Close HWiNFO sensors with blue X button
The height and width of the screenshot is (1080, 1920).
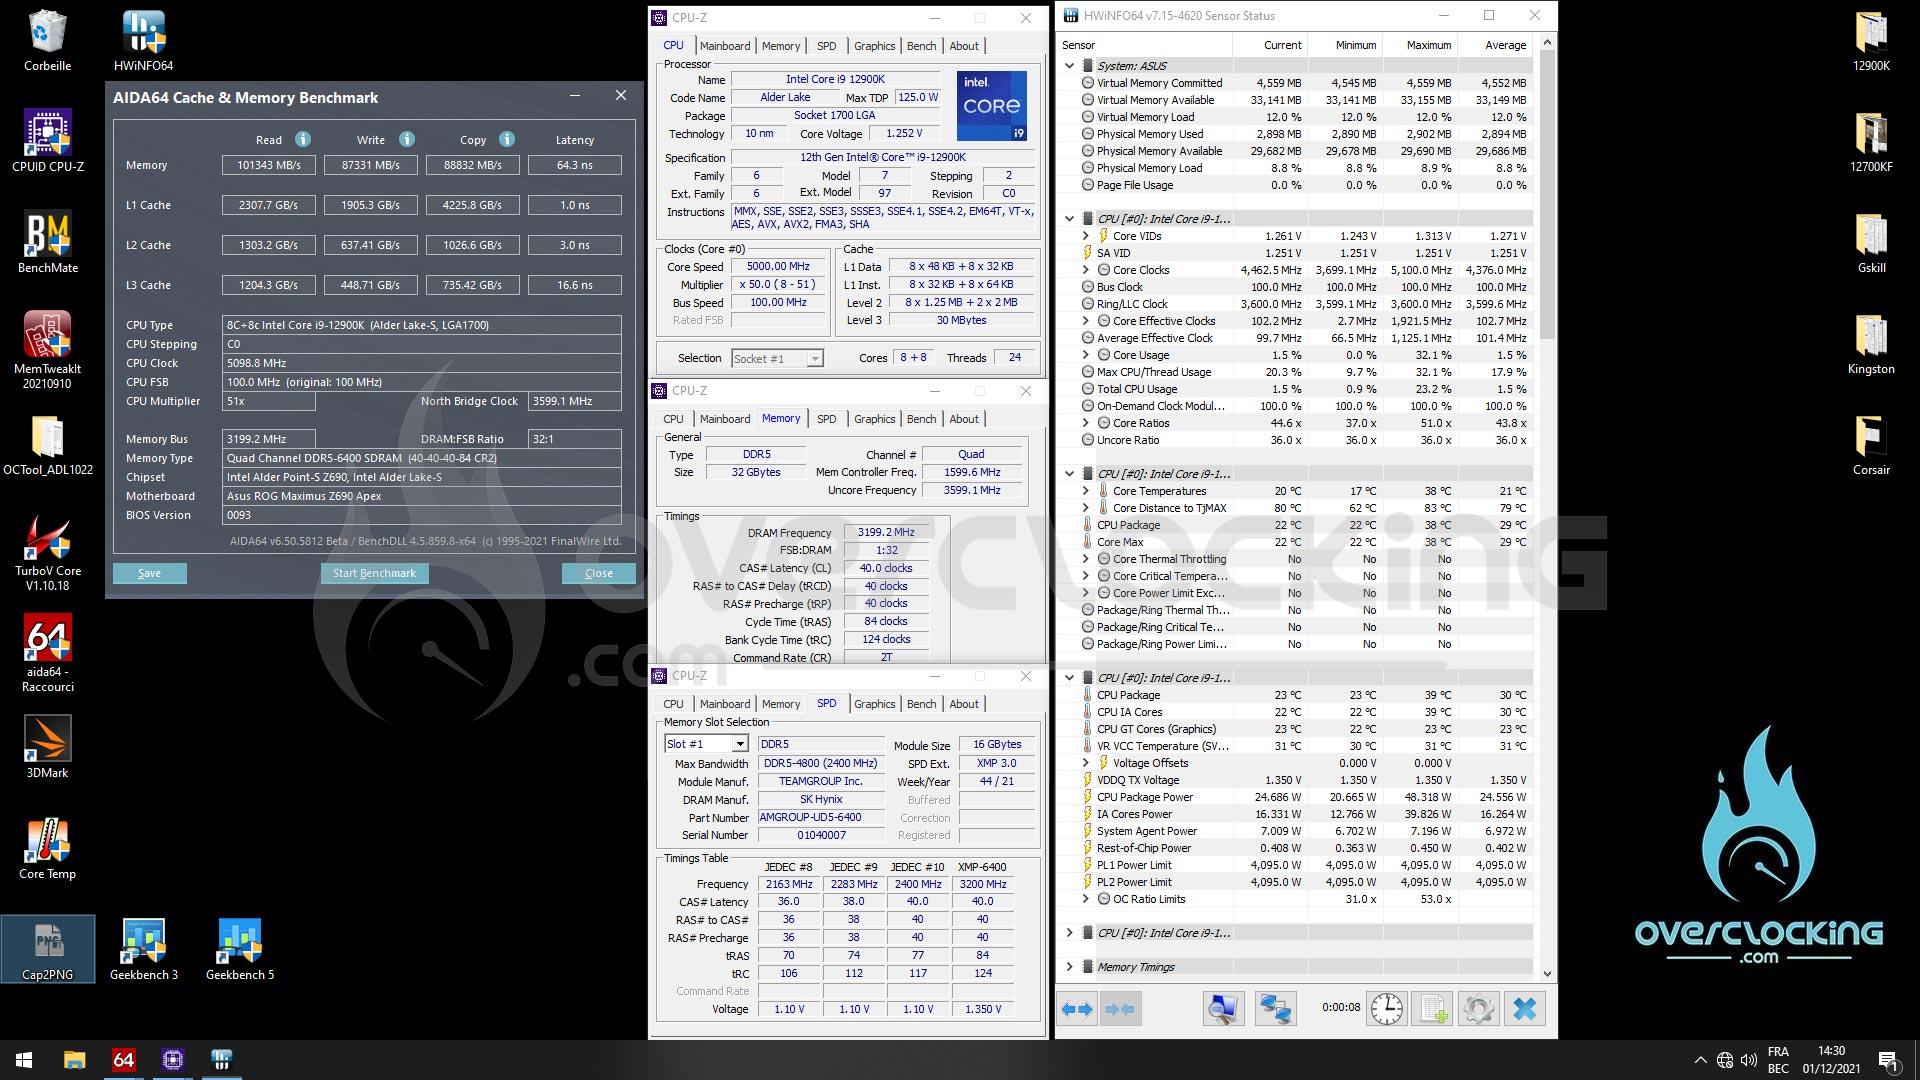coord(1525,1009)
